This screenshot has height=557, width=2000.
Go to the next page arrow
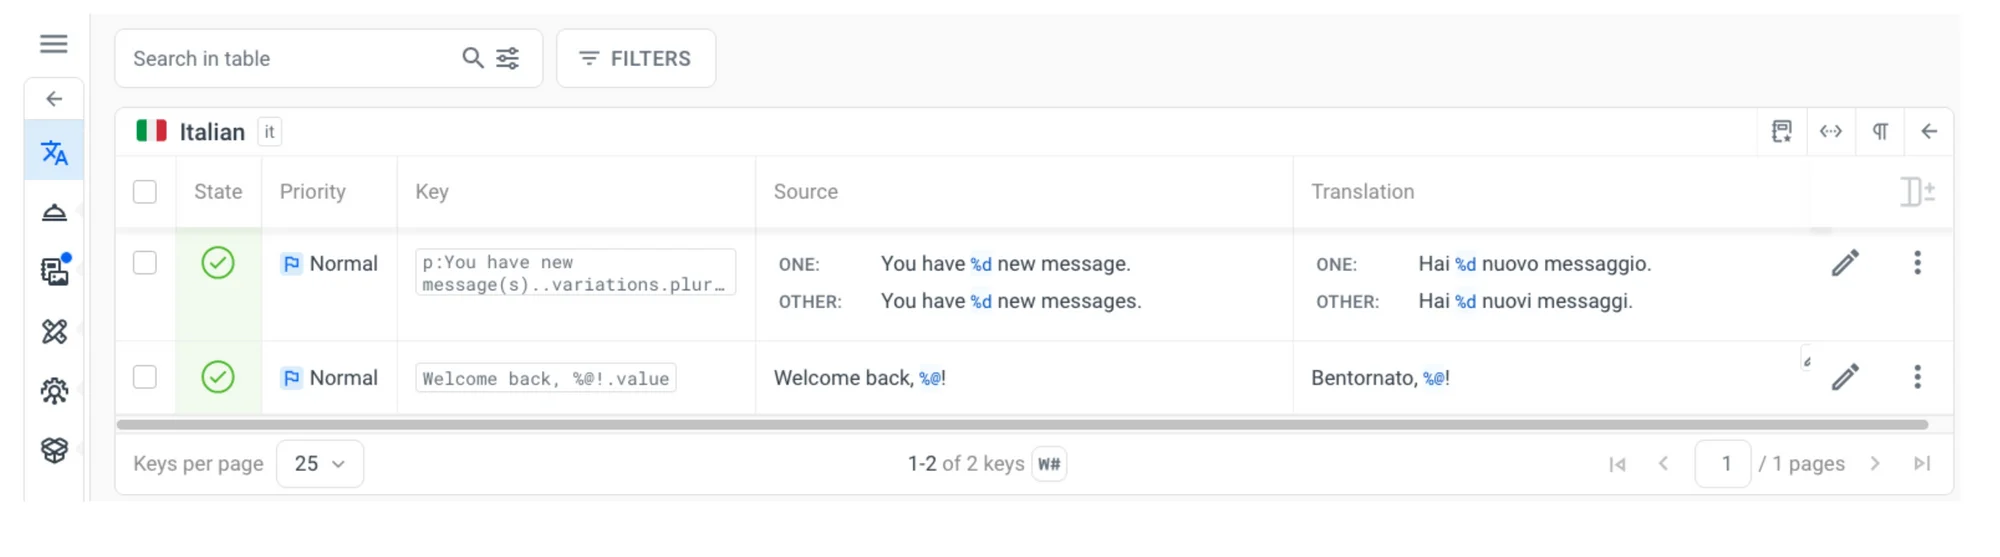click(1875, 464)
